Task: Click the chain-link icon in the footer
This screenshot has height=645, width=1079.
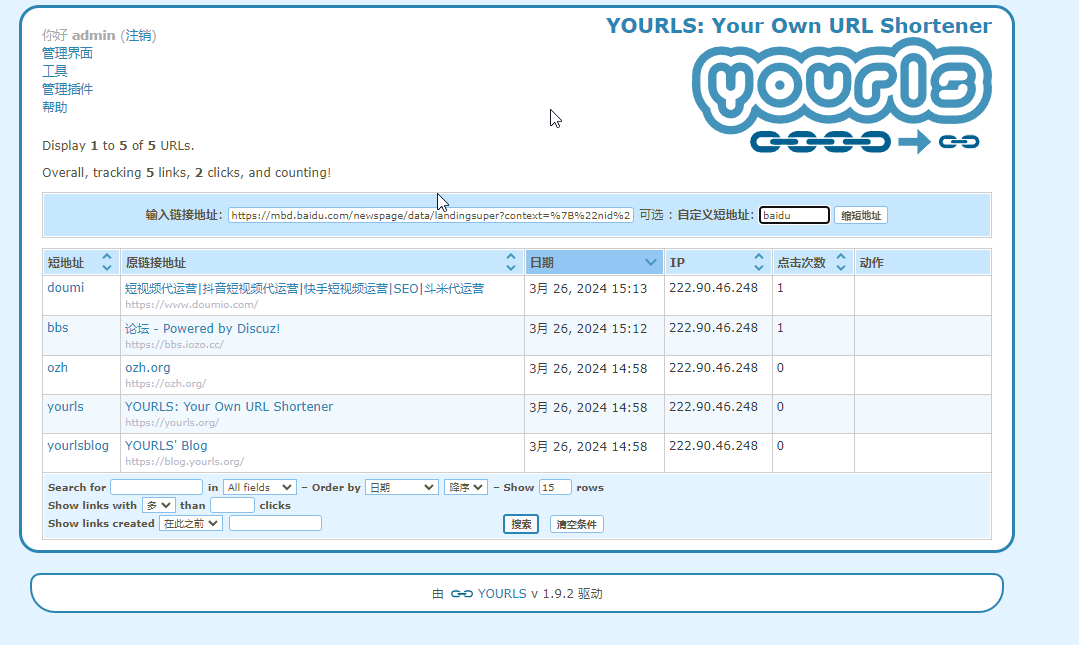Action: 460,593
